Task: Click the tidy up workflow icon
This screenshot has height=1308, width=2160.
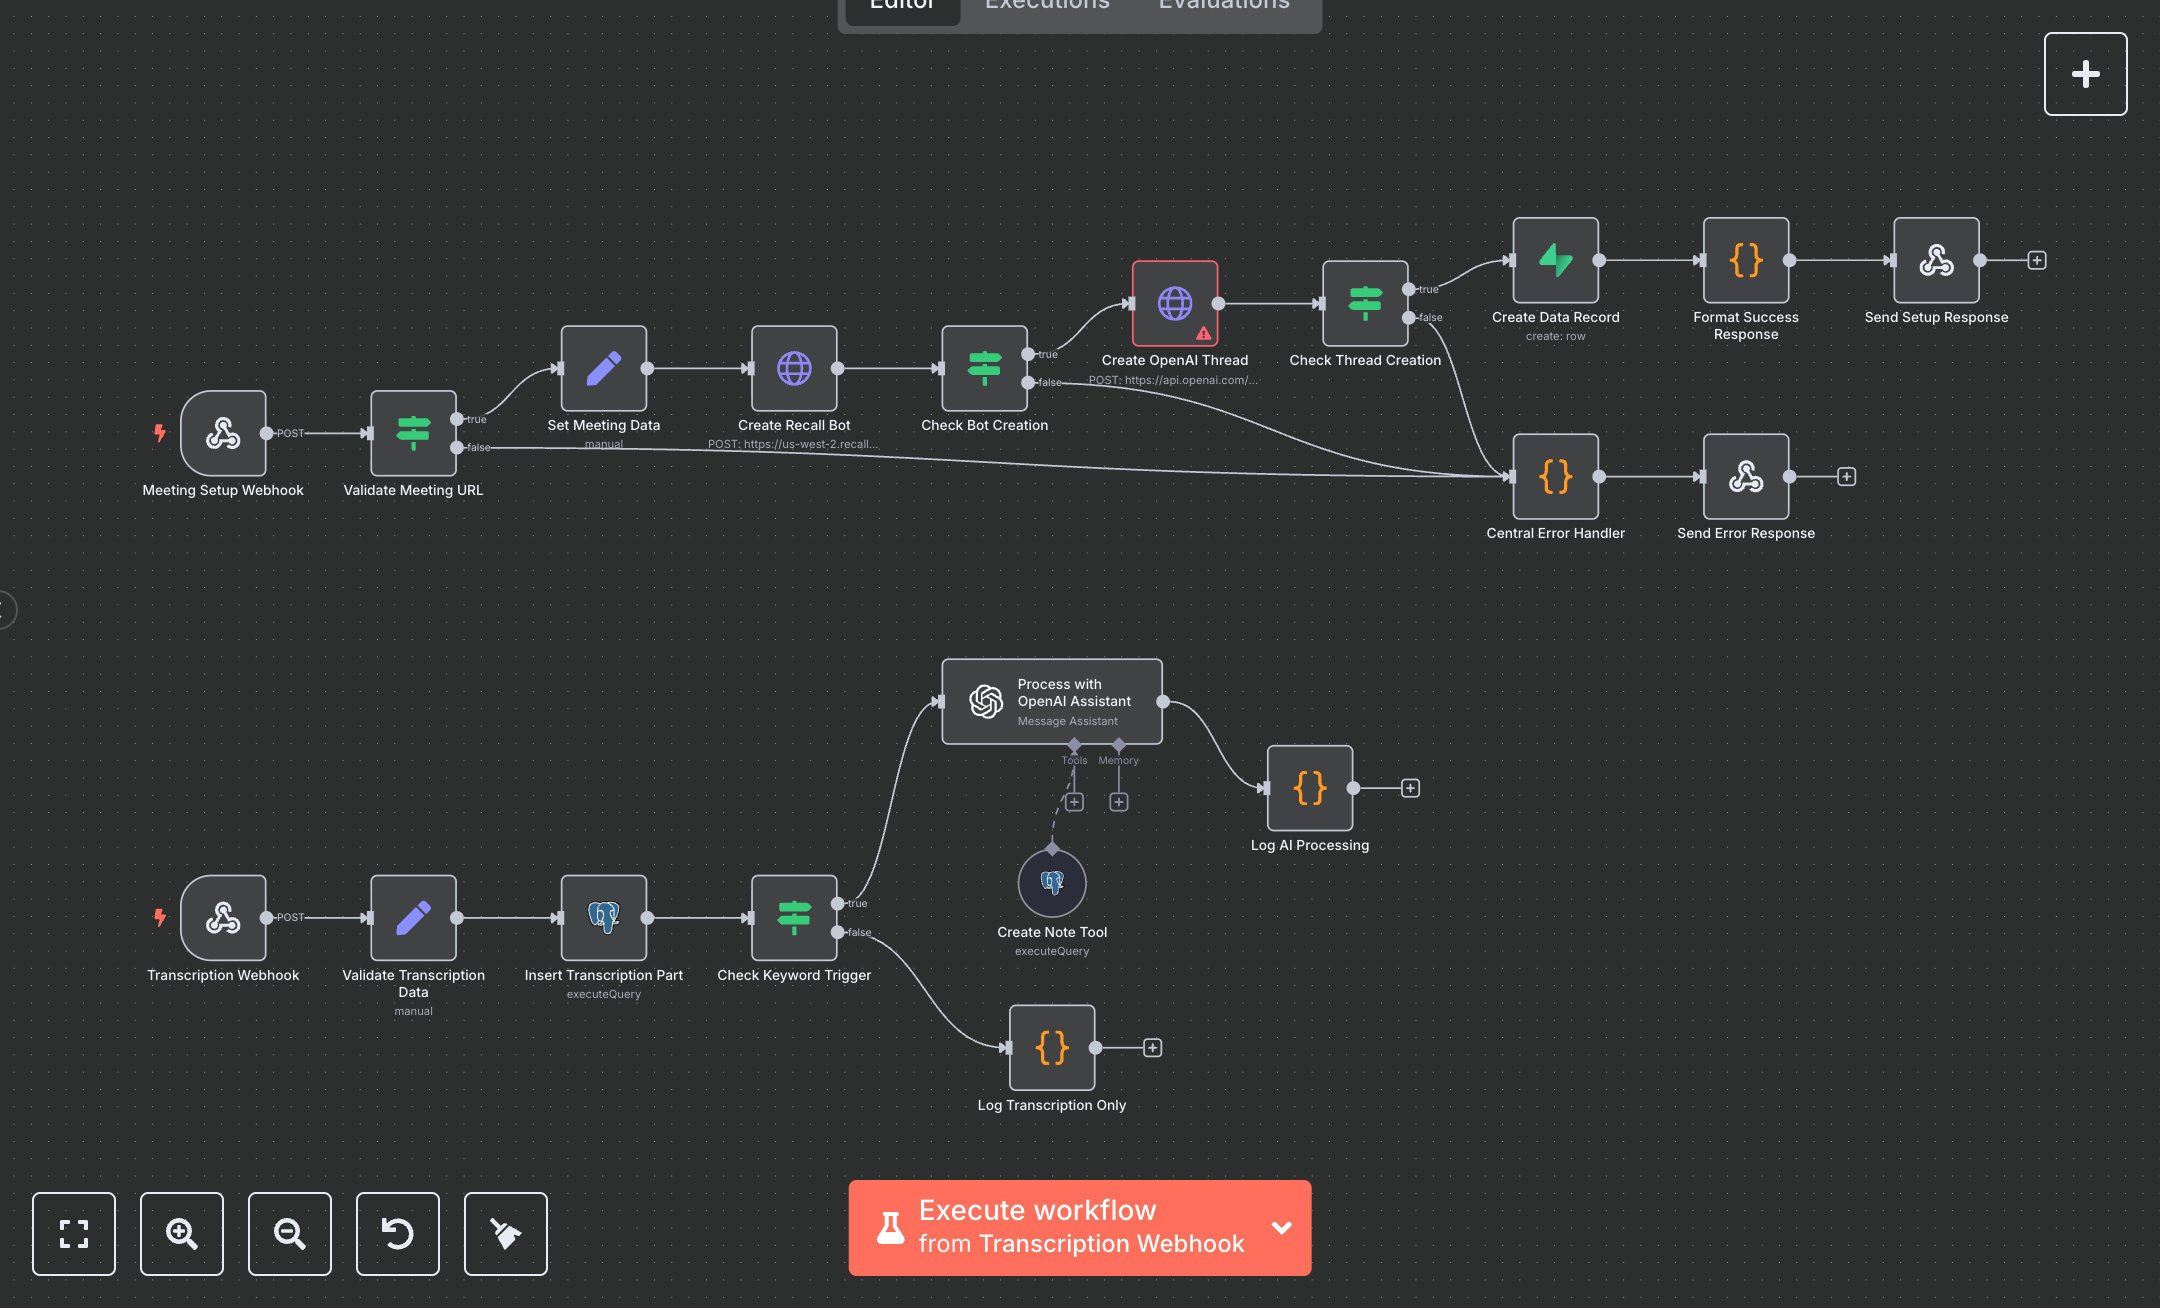Action: [x=505, y=1234]
